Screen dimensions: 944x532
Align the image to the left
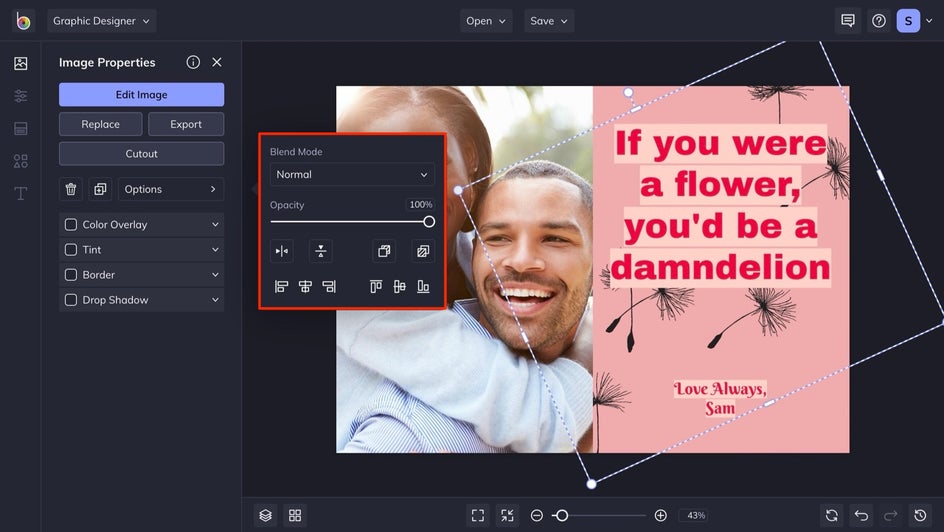pyautogui.click(x=281, y=286)
